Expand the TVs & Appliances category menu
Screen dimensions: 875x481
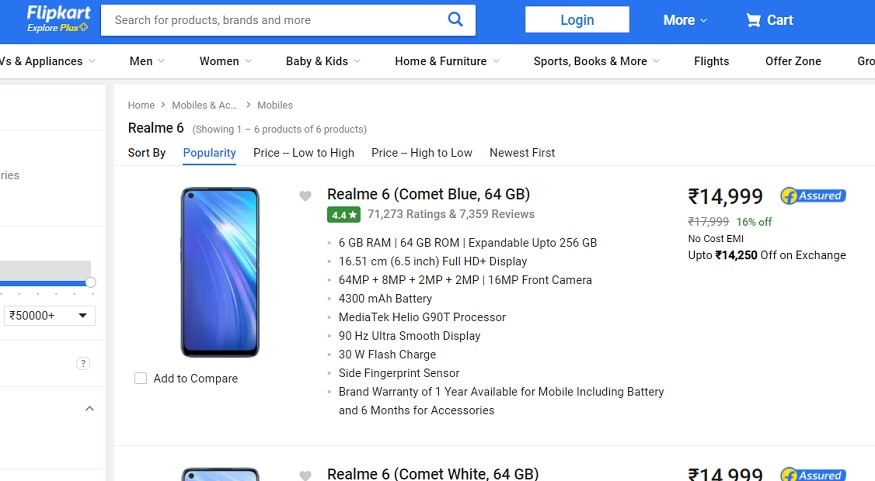coord(47,61)
